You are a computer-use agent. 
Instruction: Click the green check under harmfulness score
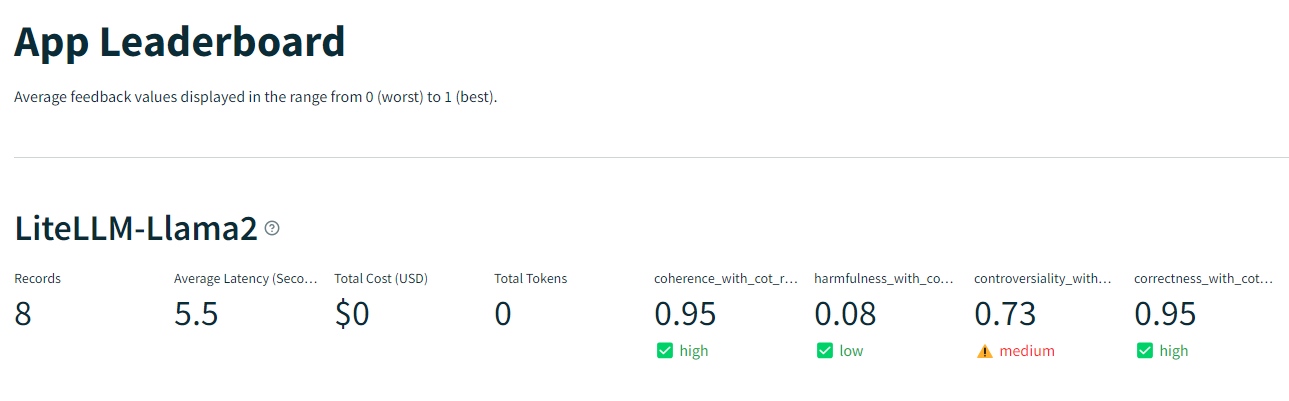pos(824,351)
